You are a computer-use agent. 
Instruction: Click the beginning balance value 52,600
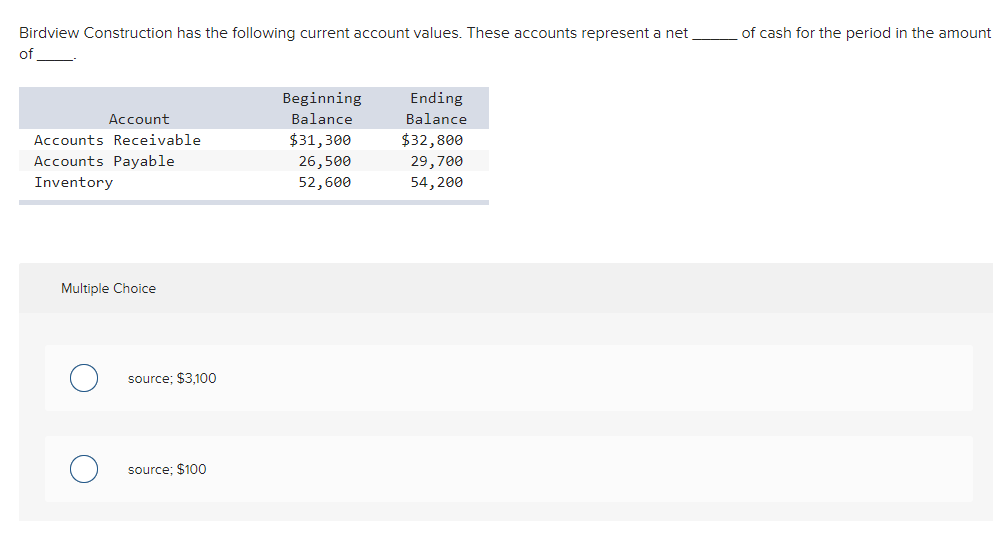pos(325,182)
